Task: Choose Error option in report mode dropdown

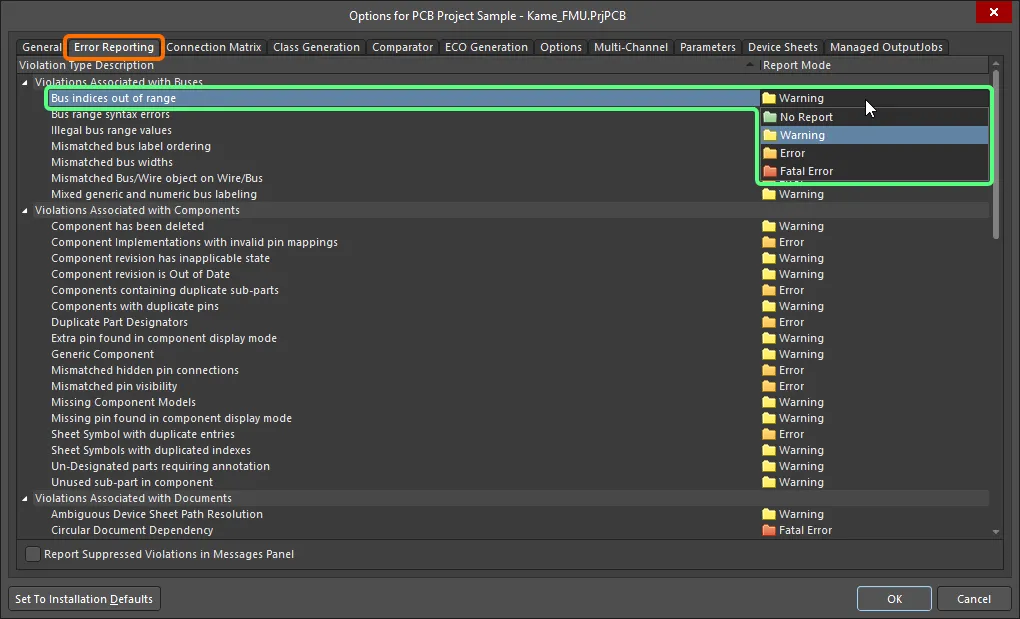Action: tap(874, 153)
